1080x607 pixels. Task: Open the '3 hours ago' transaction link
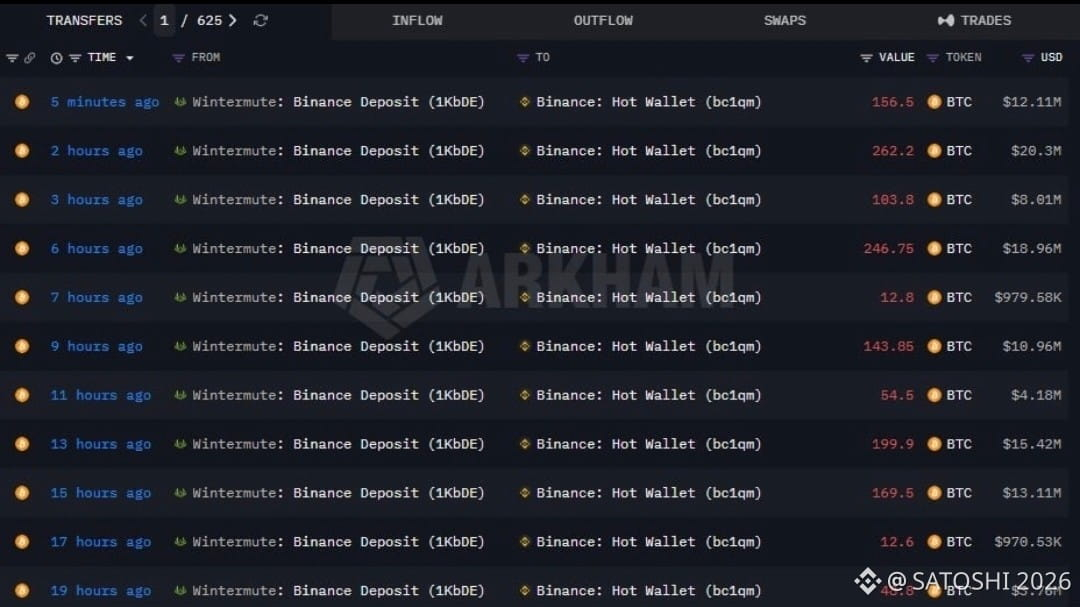pos(96,200)
